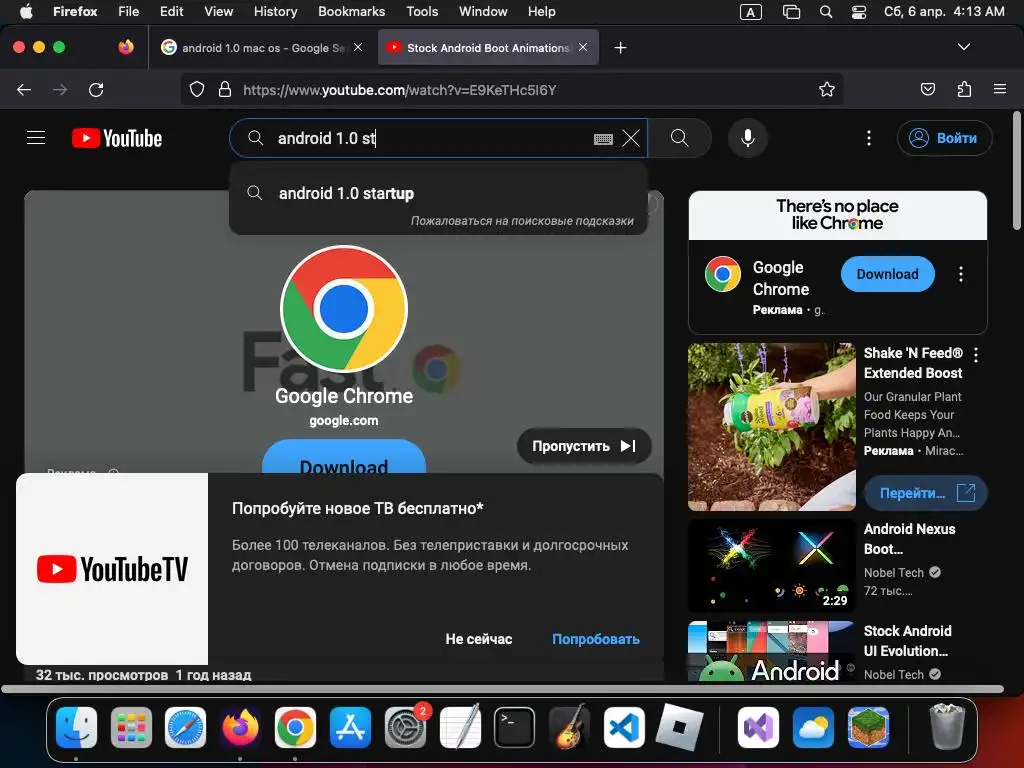Open the Tools menu
1024x768 pixels.
(422, 11)
